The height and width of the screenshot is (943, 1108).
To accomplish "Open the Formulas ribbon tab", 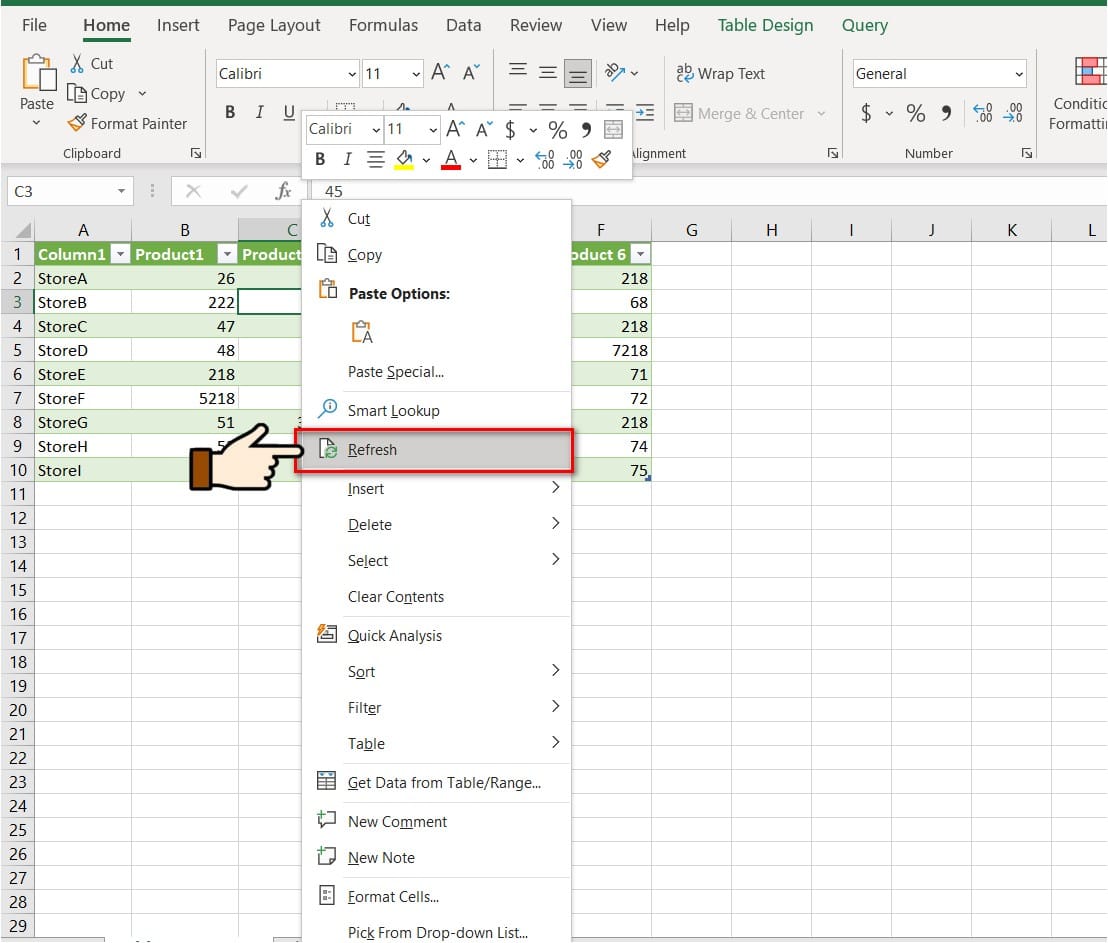I will pyautogui.click(x=383, y=25).
